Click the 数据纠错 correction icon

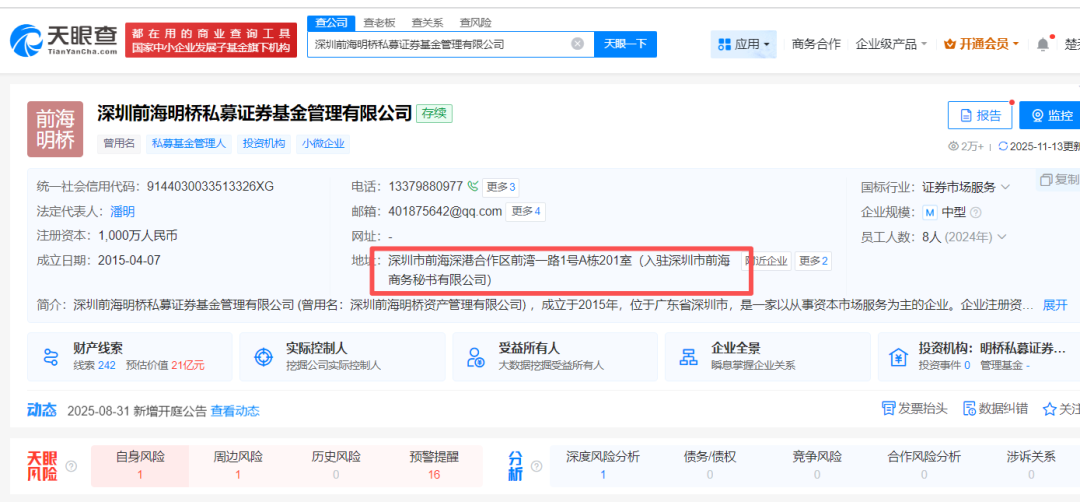pos(969,408)
